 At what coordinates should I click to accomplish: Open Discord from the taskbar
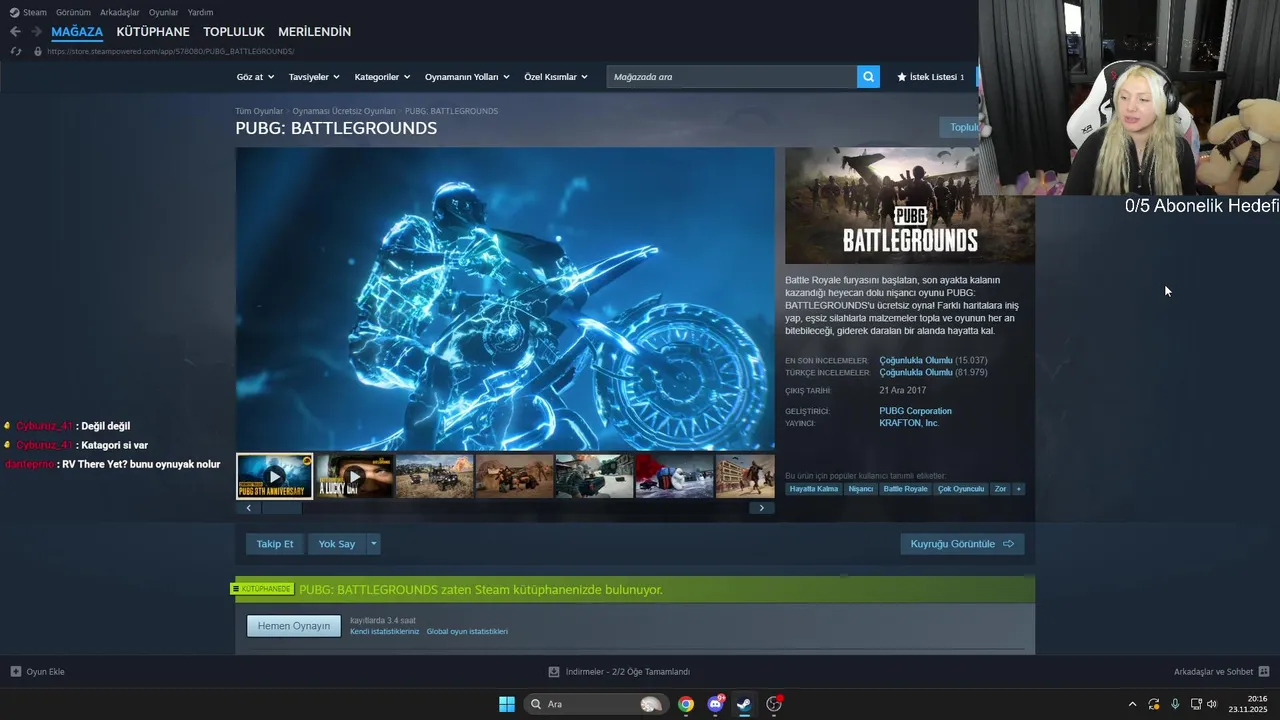(715, 704)
